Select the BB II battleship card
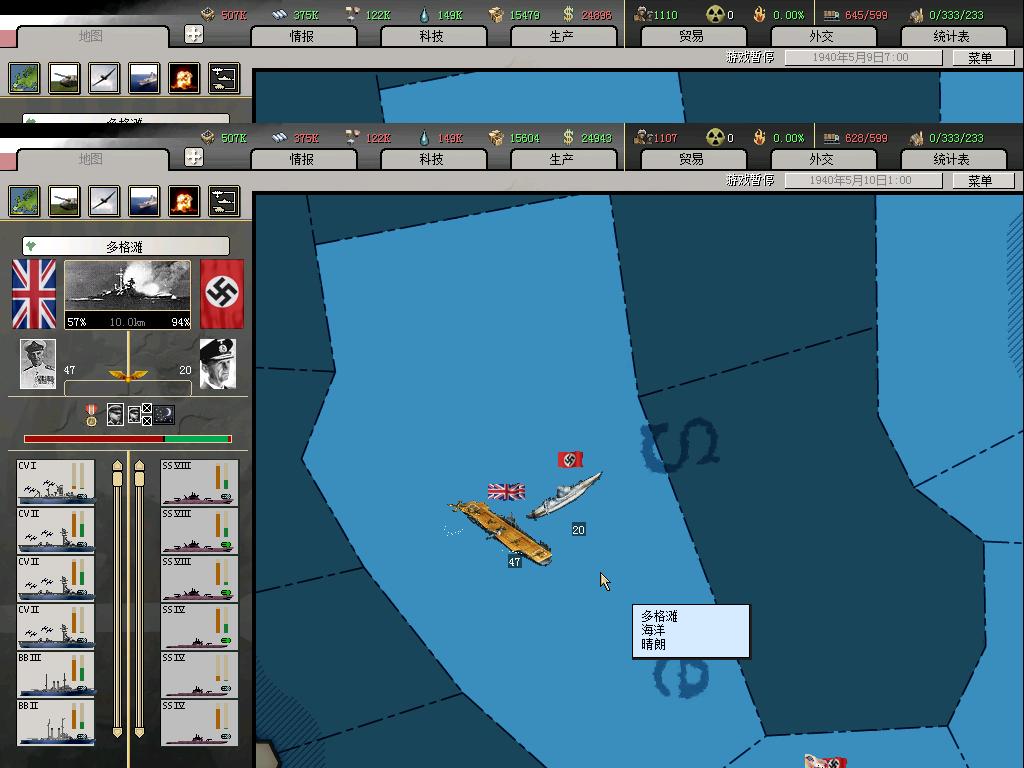 56,722
